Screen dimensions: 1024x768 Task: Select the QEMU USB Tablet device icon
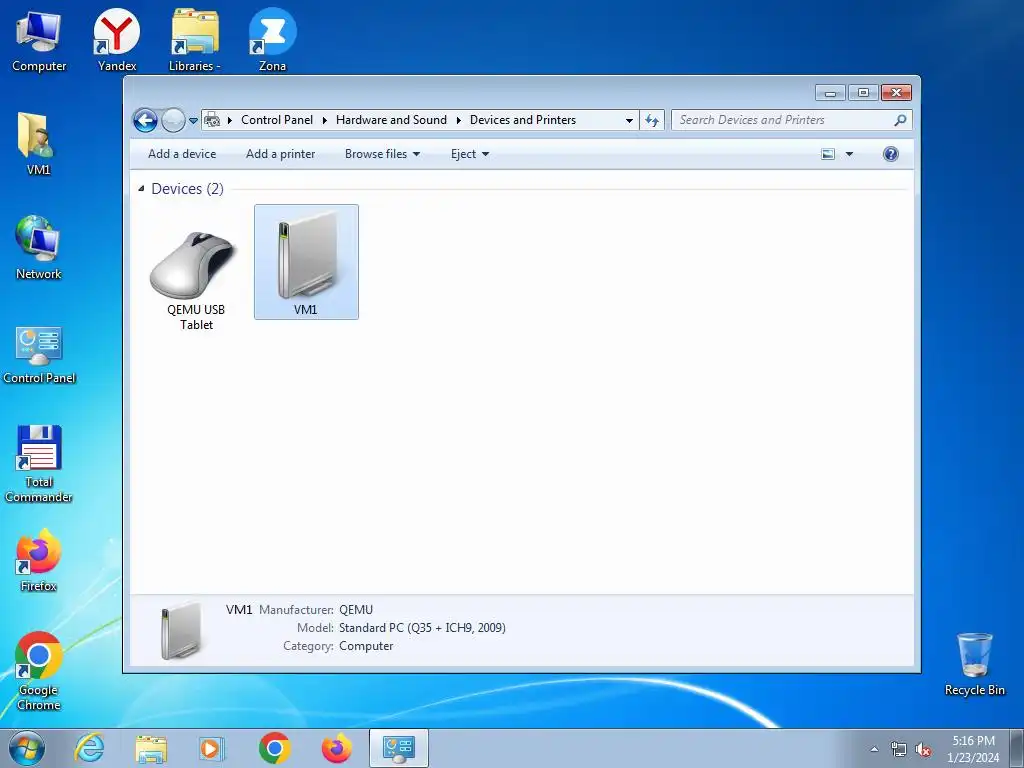coord(195,281)
